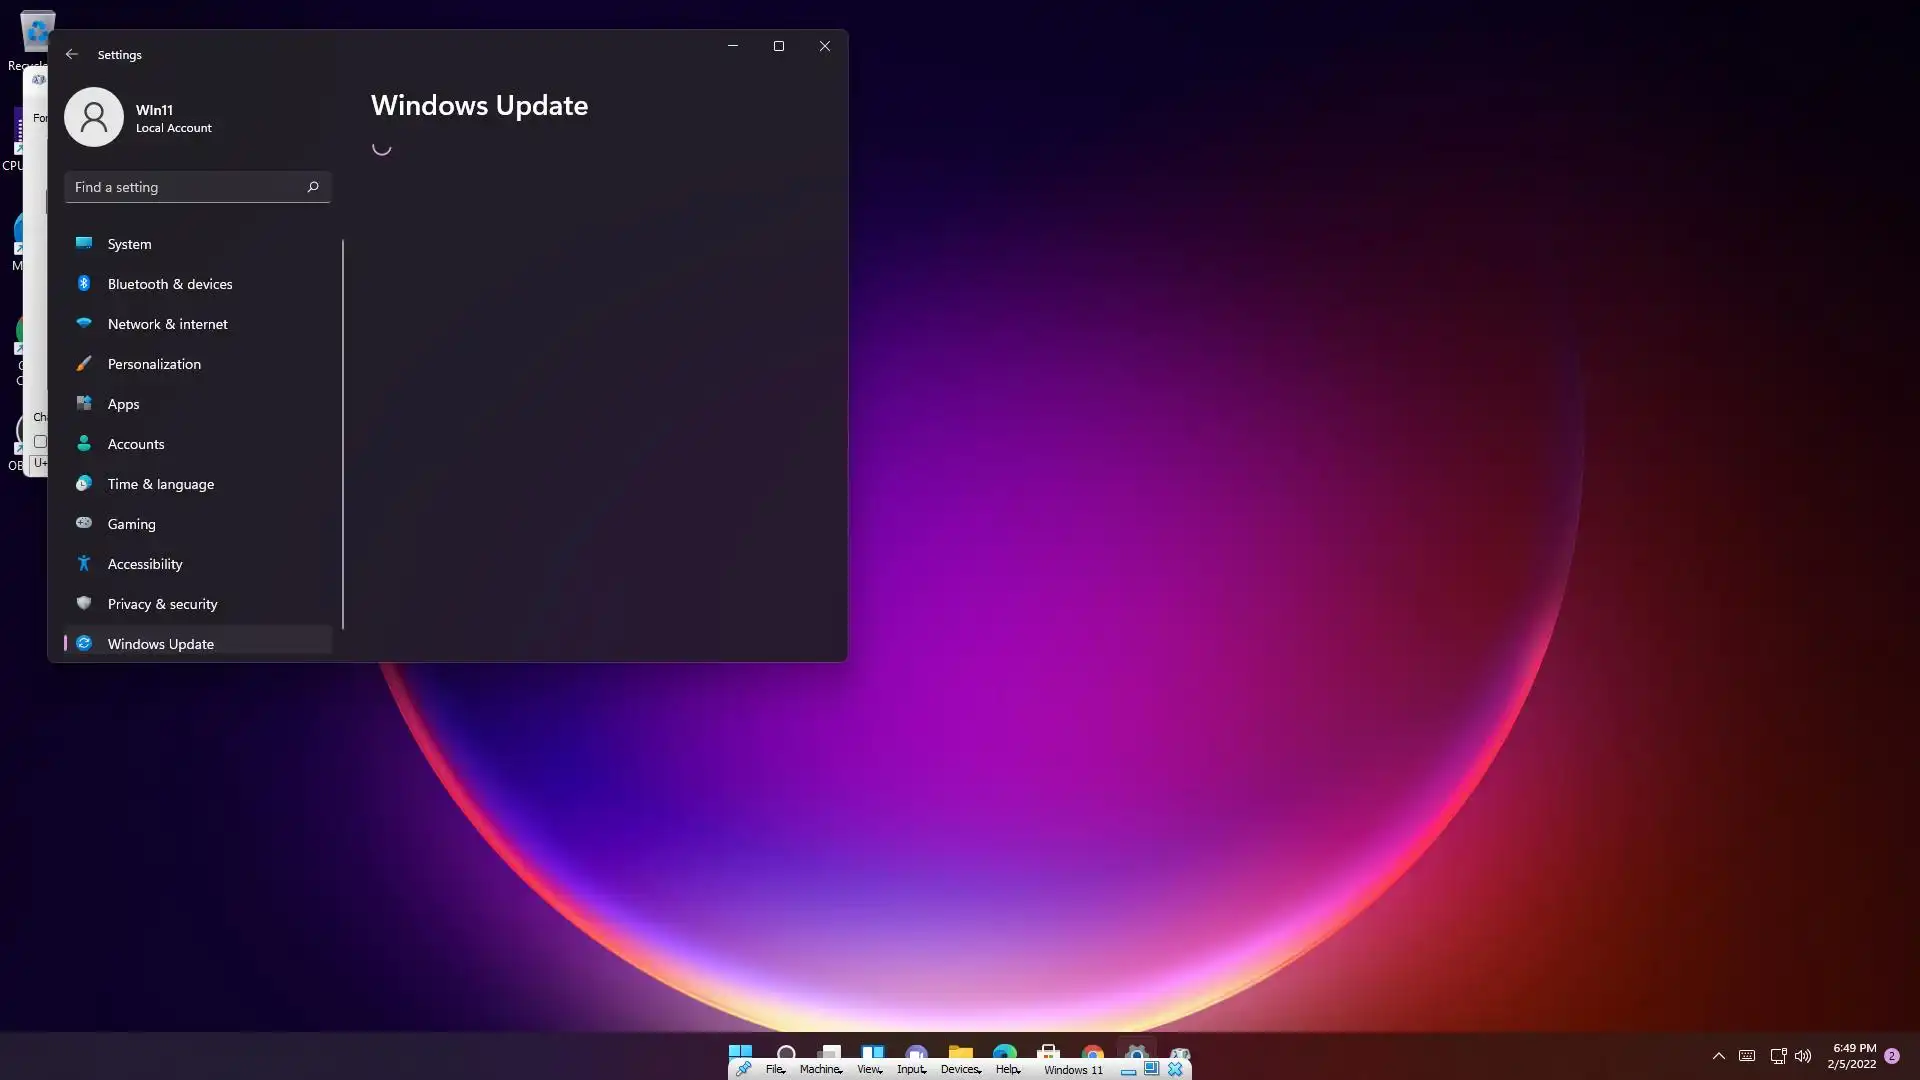Click the Gaming sidebar item

click(x=131, y=524)
